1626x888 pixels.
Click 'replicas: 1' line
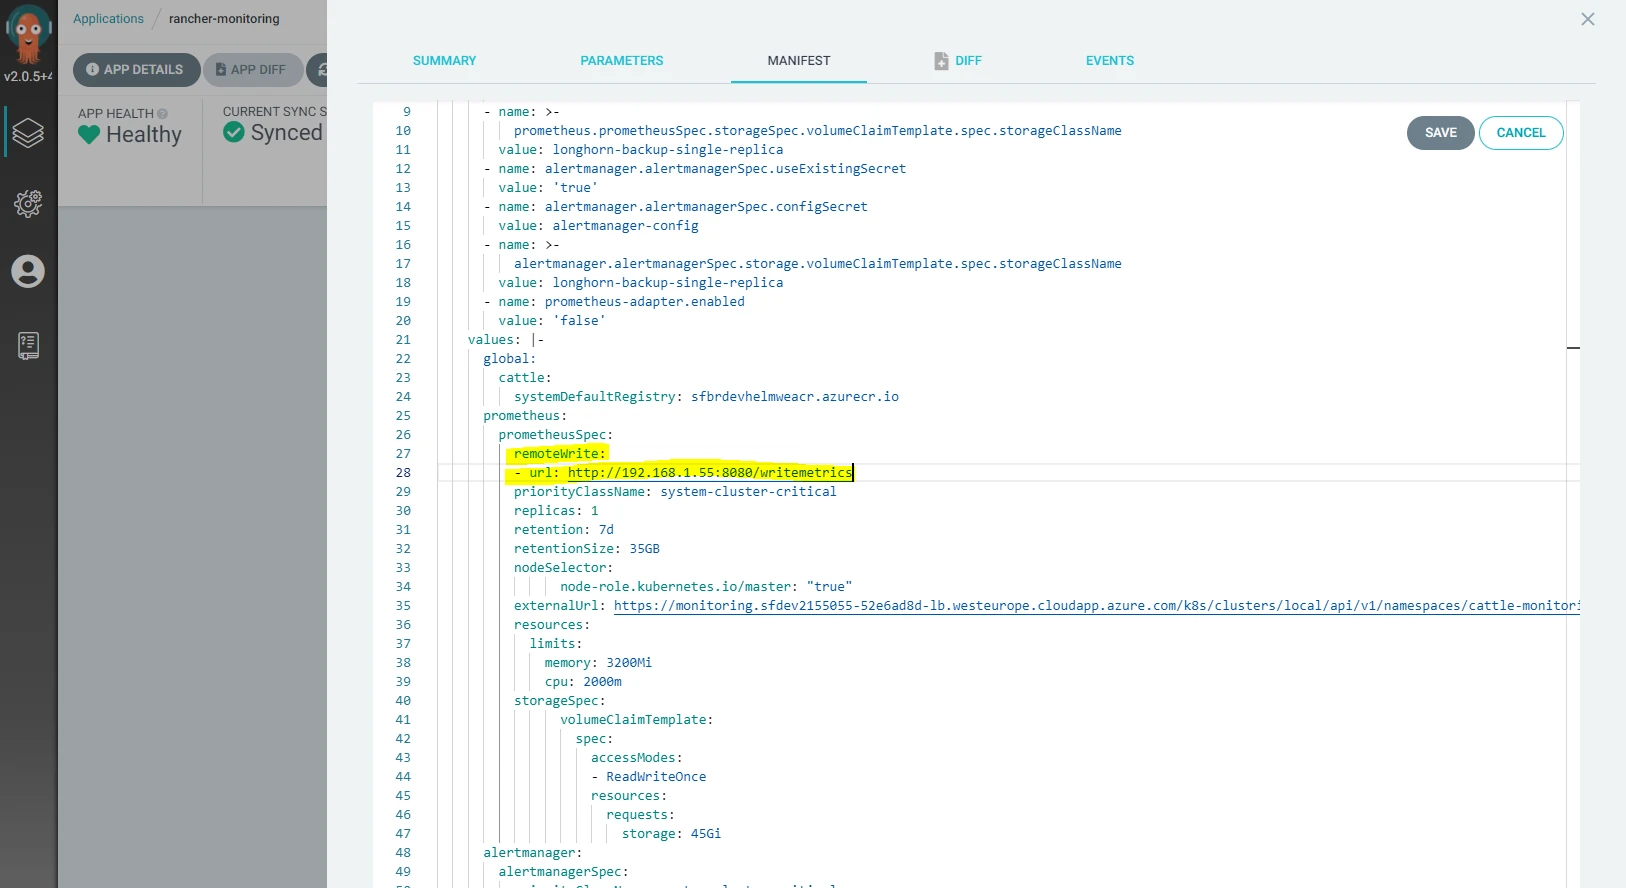click(x=556, y=511)
